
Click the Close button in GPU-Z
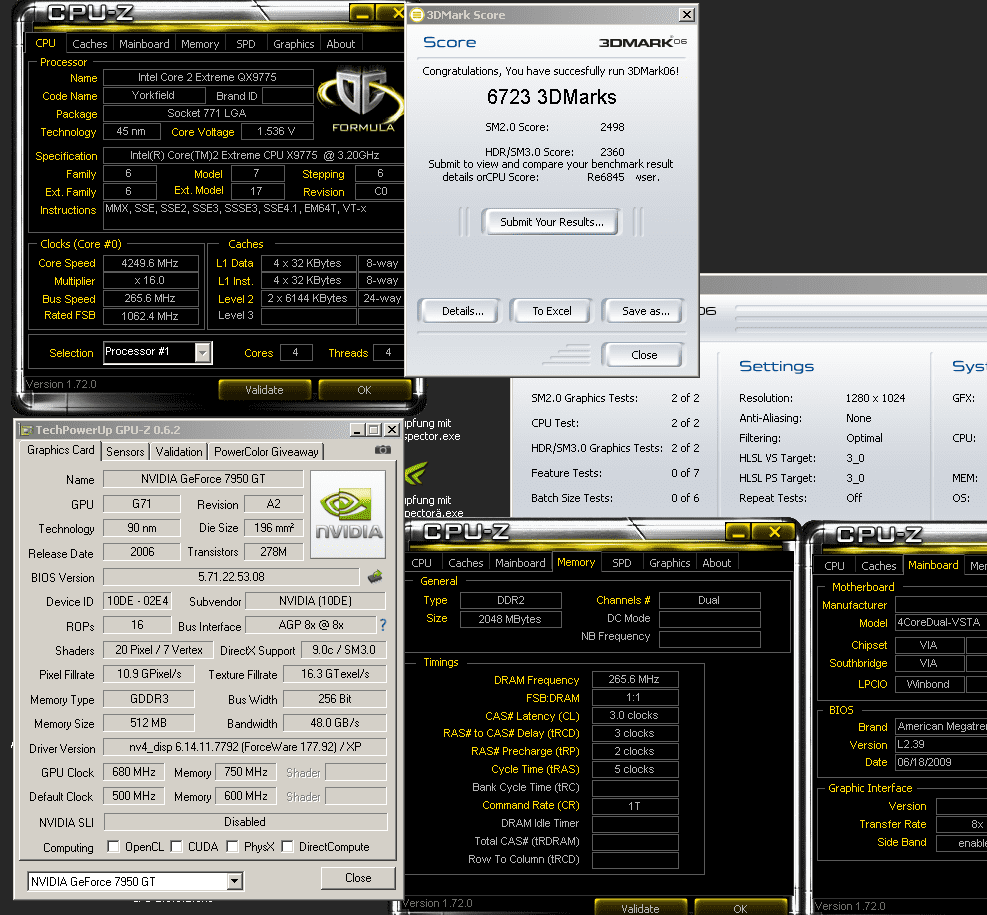[x=358, y=878]
